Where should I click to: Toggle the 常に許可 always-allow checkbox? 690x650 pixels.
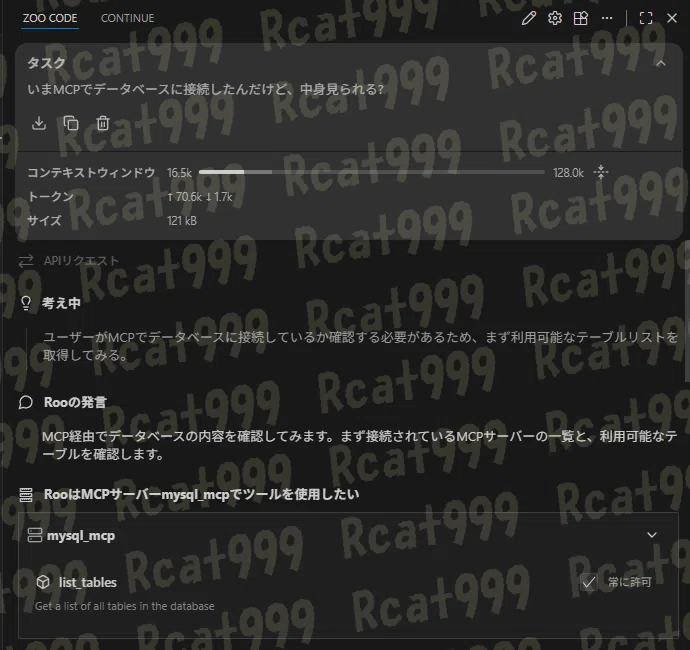[x=589, y=582]
